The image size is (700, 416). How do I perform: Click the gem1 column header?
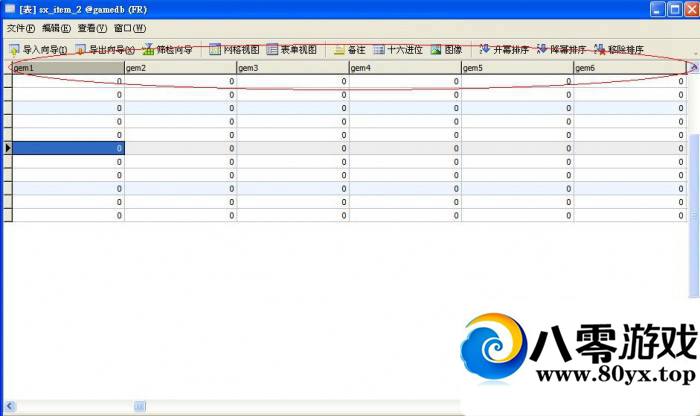[x=67, y=68]
